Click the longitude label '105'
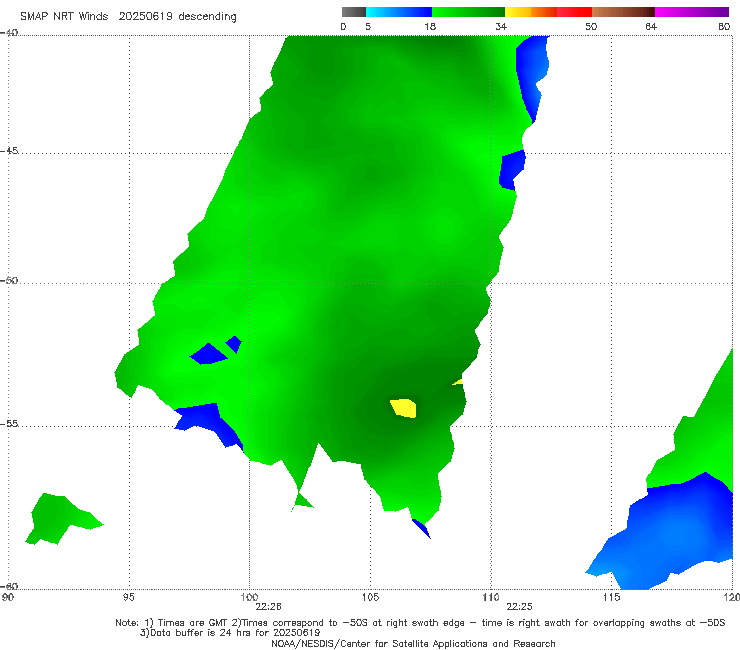Screen dimensions: 740x650 (370, 598)
